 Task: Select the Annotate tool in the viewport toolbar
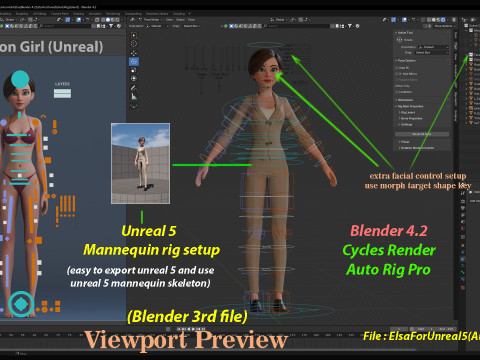tap(134, 88)
